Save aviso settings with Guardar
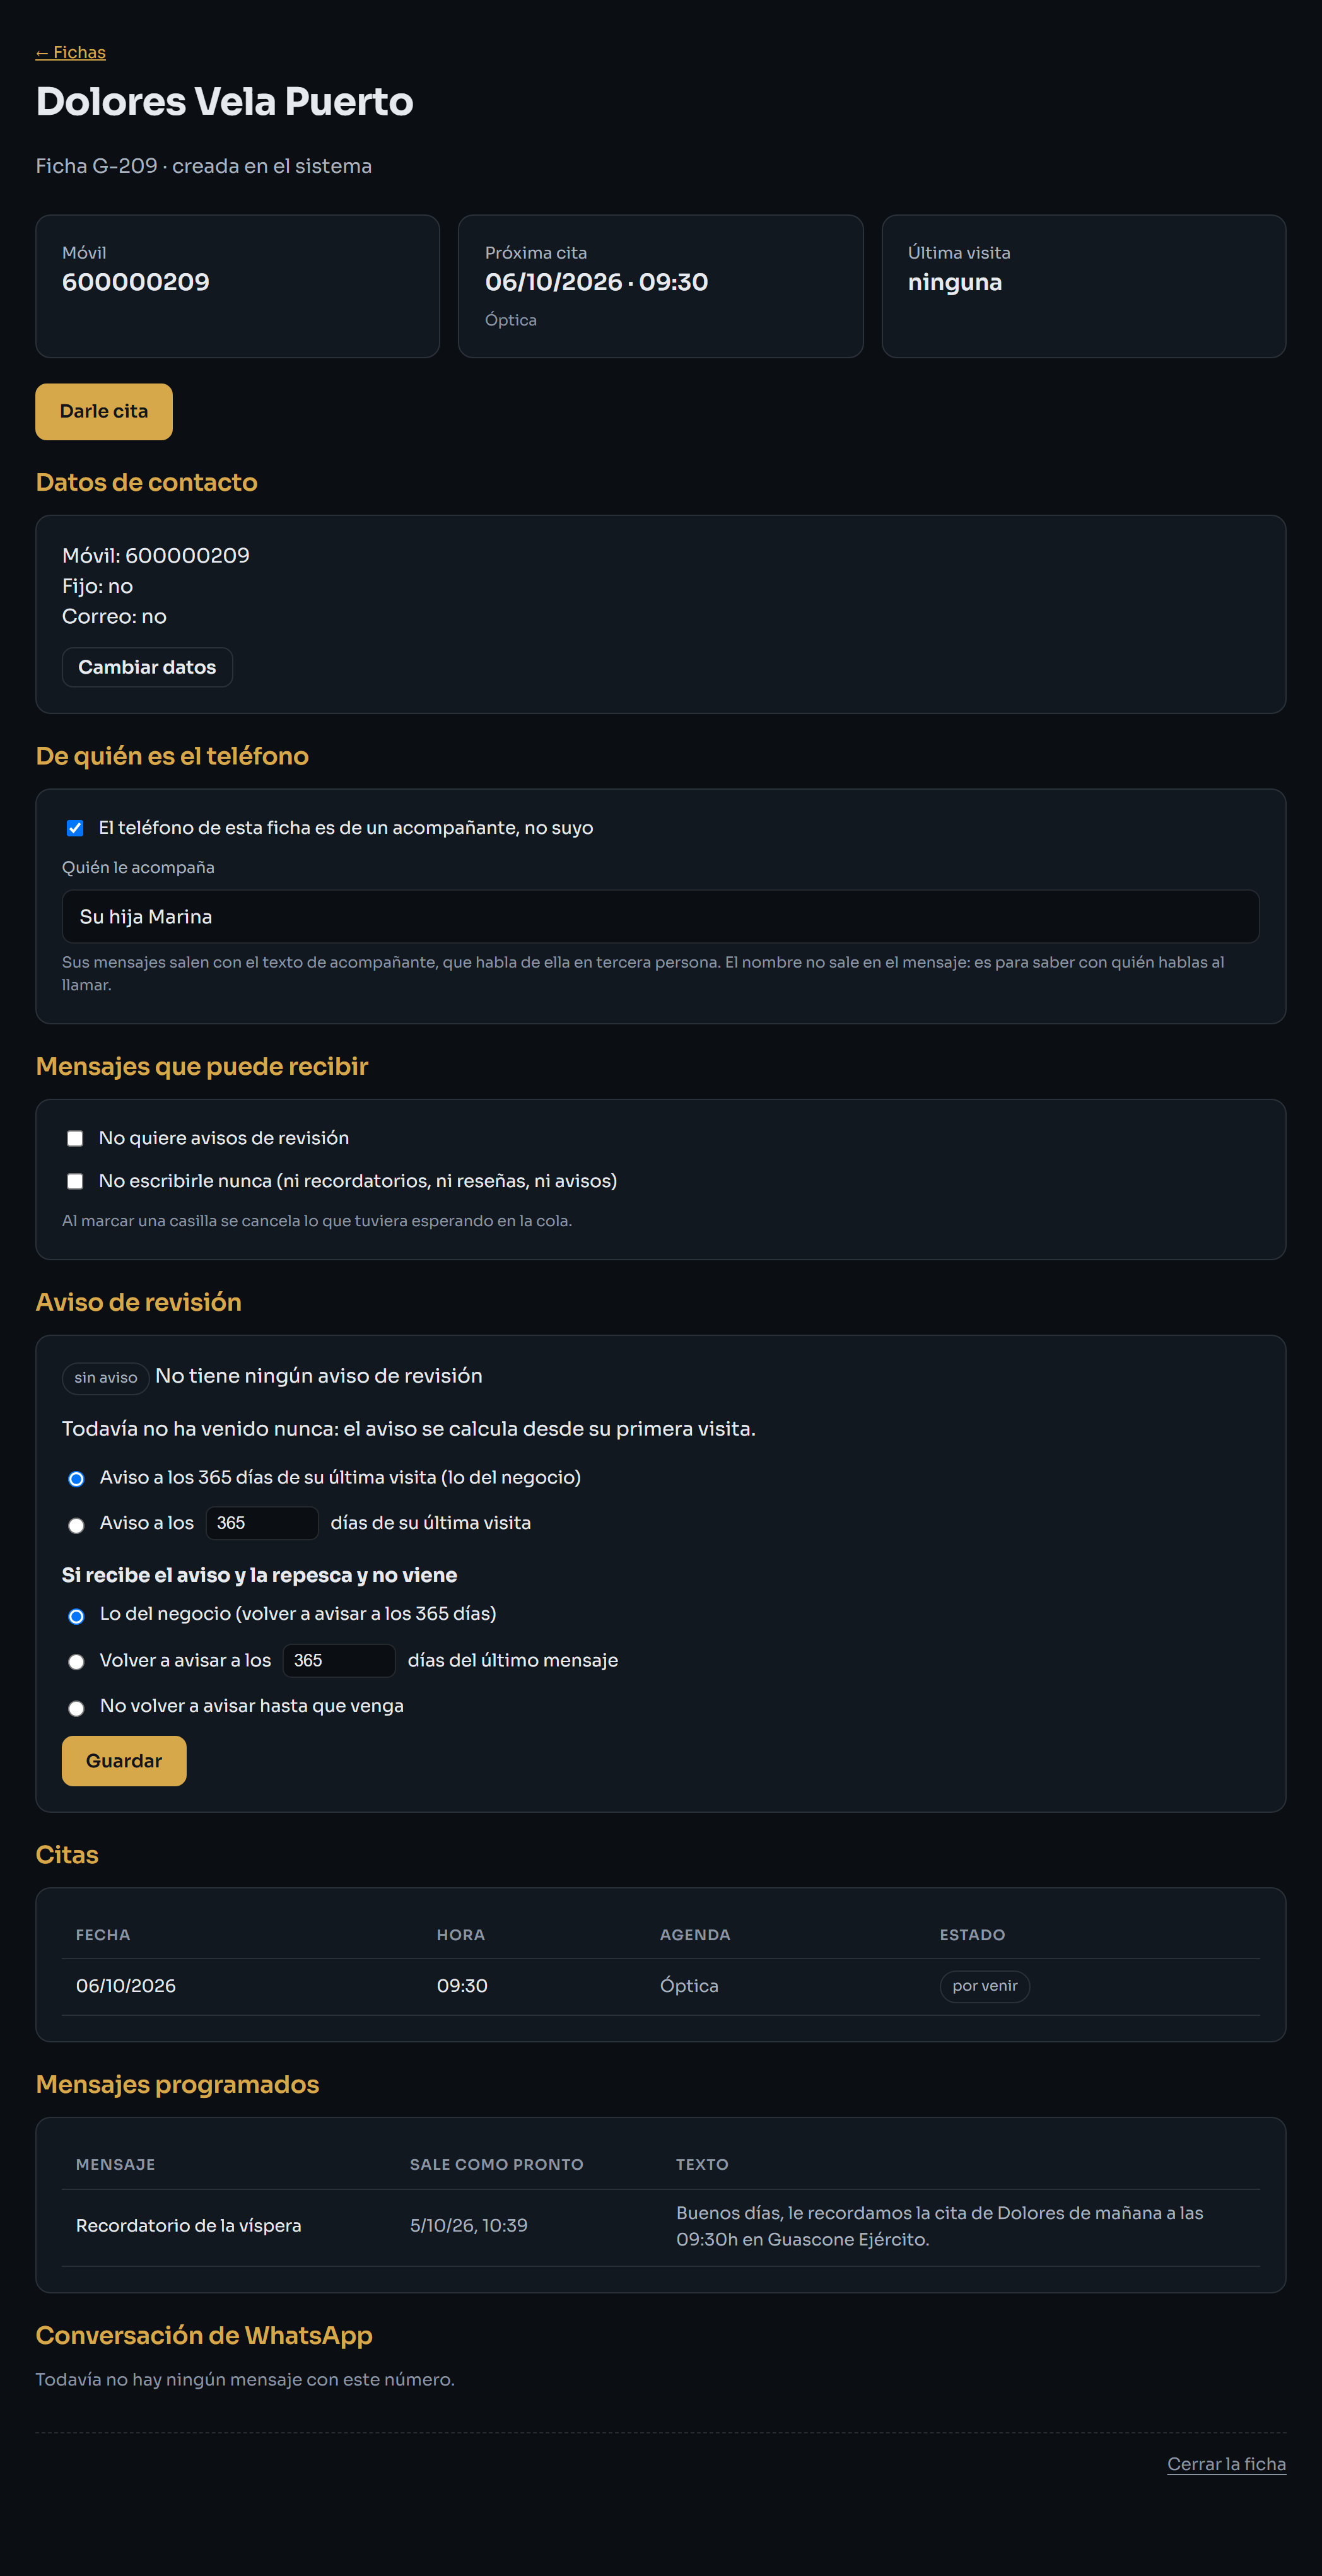The image size is (1322, 2576). click(124, 1761)
